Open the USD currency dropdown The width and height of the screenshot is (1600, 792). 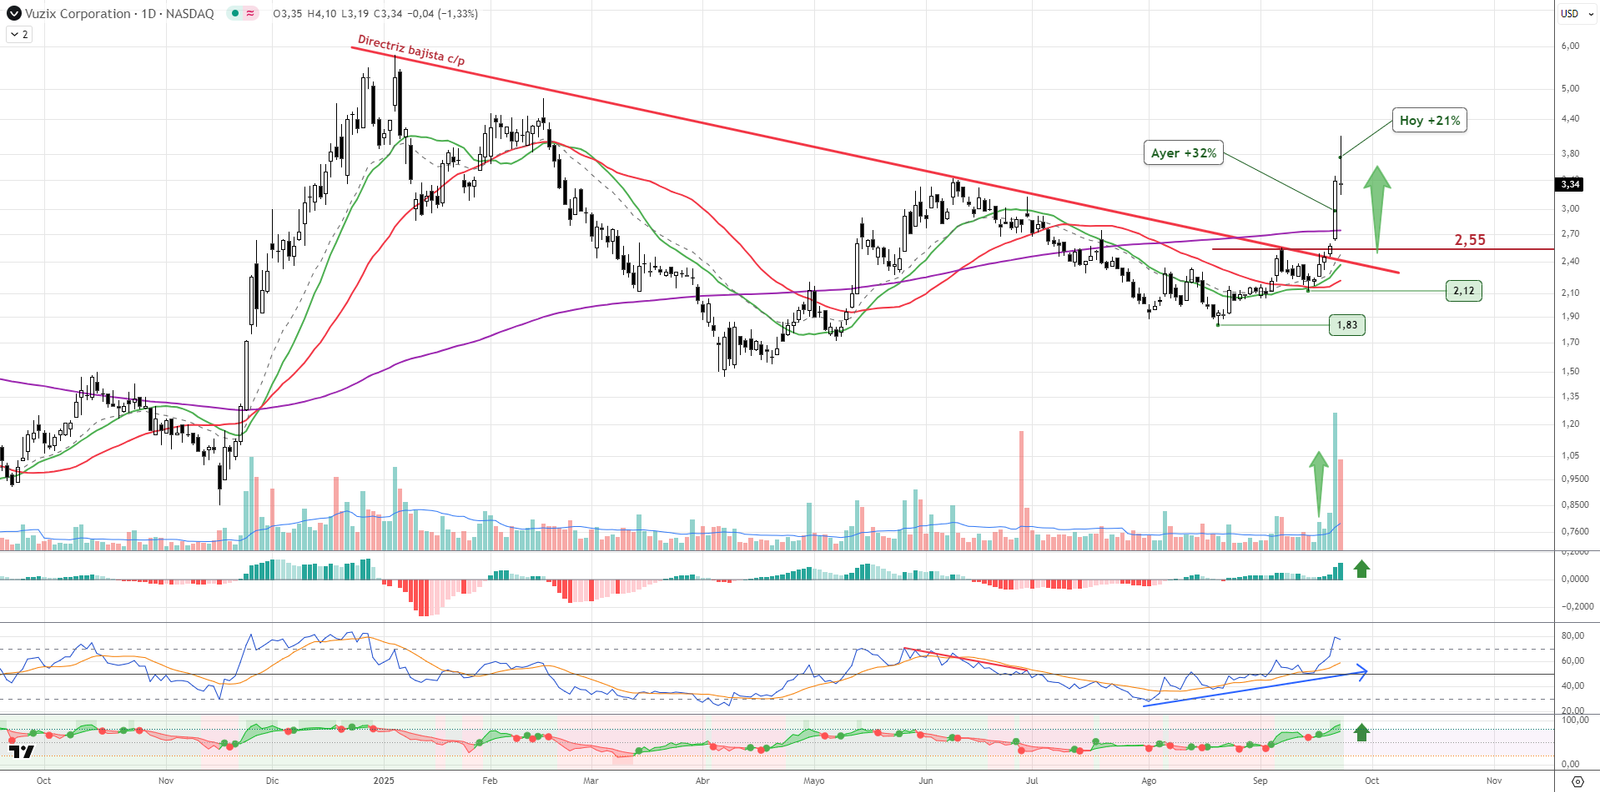click(x=1577, y=14)
